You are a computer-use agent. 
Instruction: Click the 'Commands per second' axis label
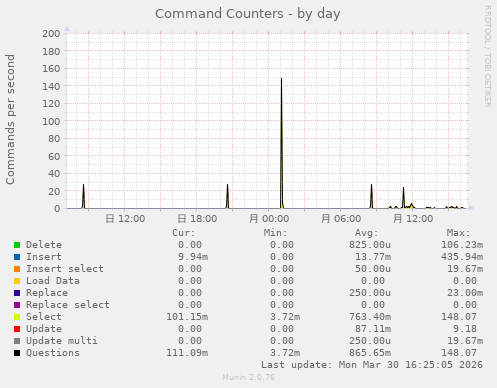coord(10,119)
